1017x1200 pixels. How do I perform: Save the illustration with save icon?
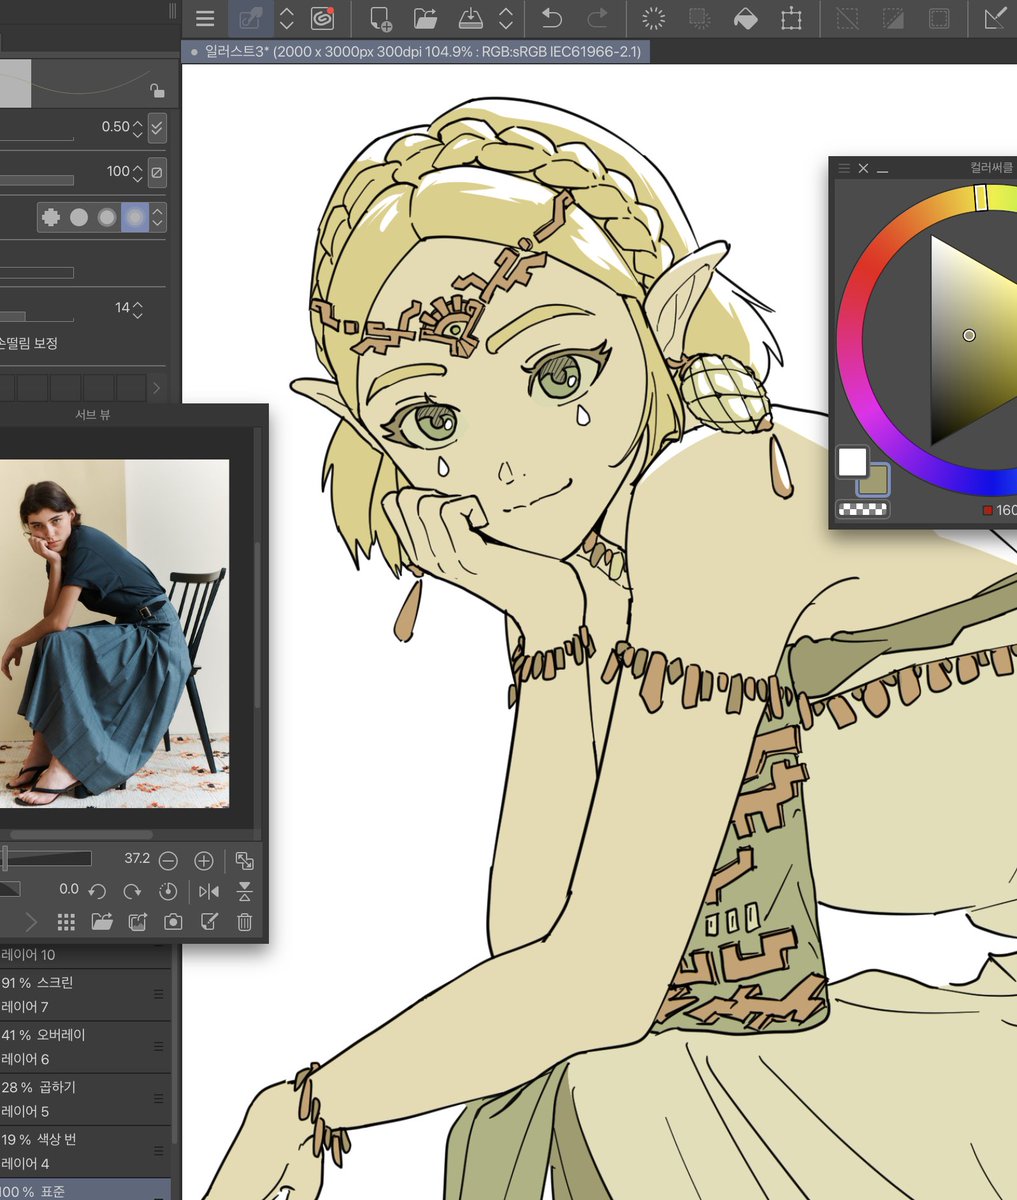coord(470,18)
